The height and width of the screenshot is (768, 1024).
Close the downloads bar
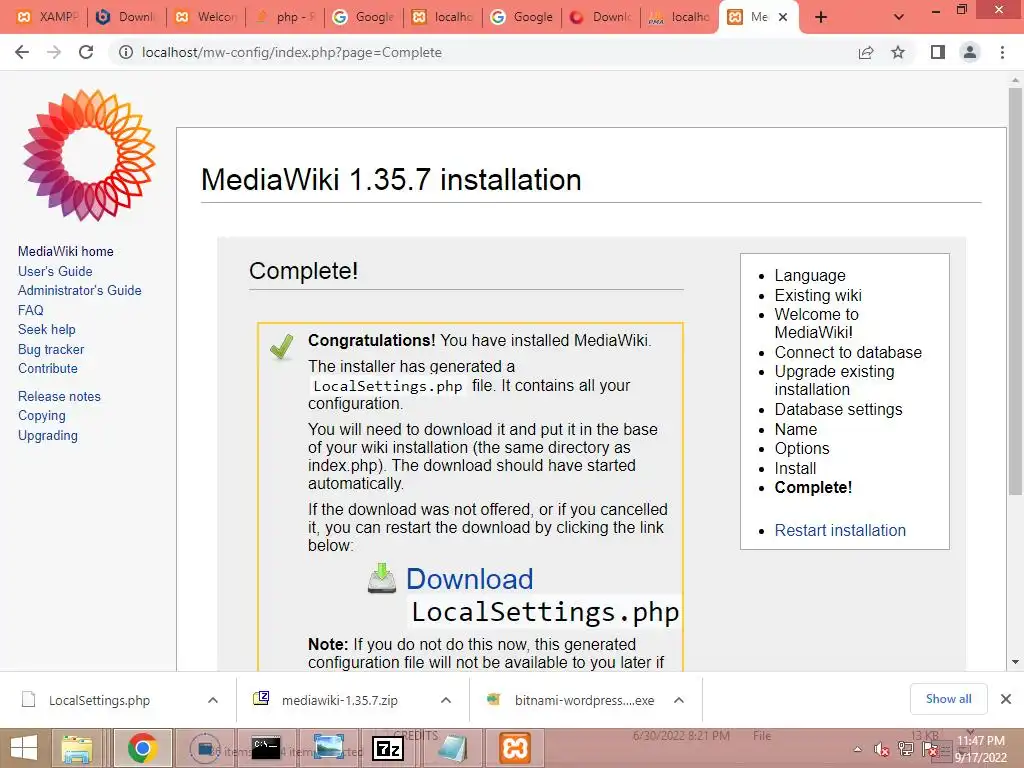tap(1006, 699)
